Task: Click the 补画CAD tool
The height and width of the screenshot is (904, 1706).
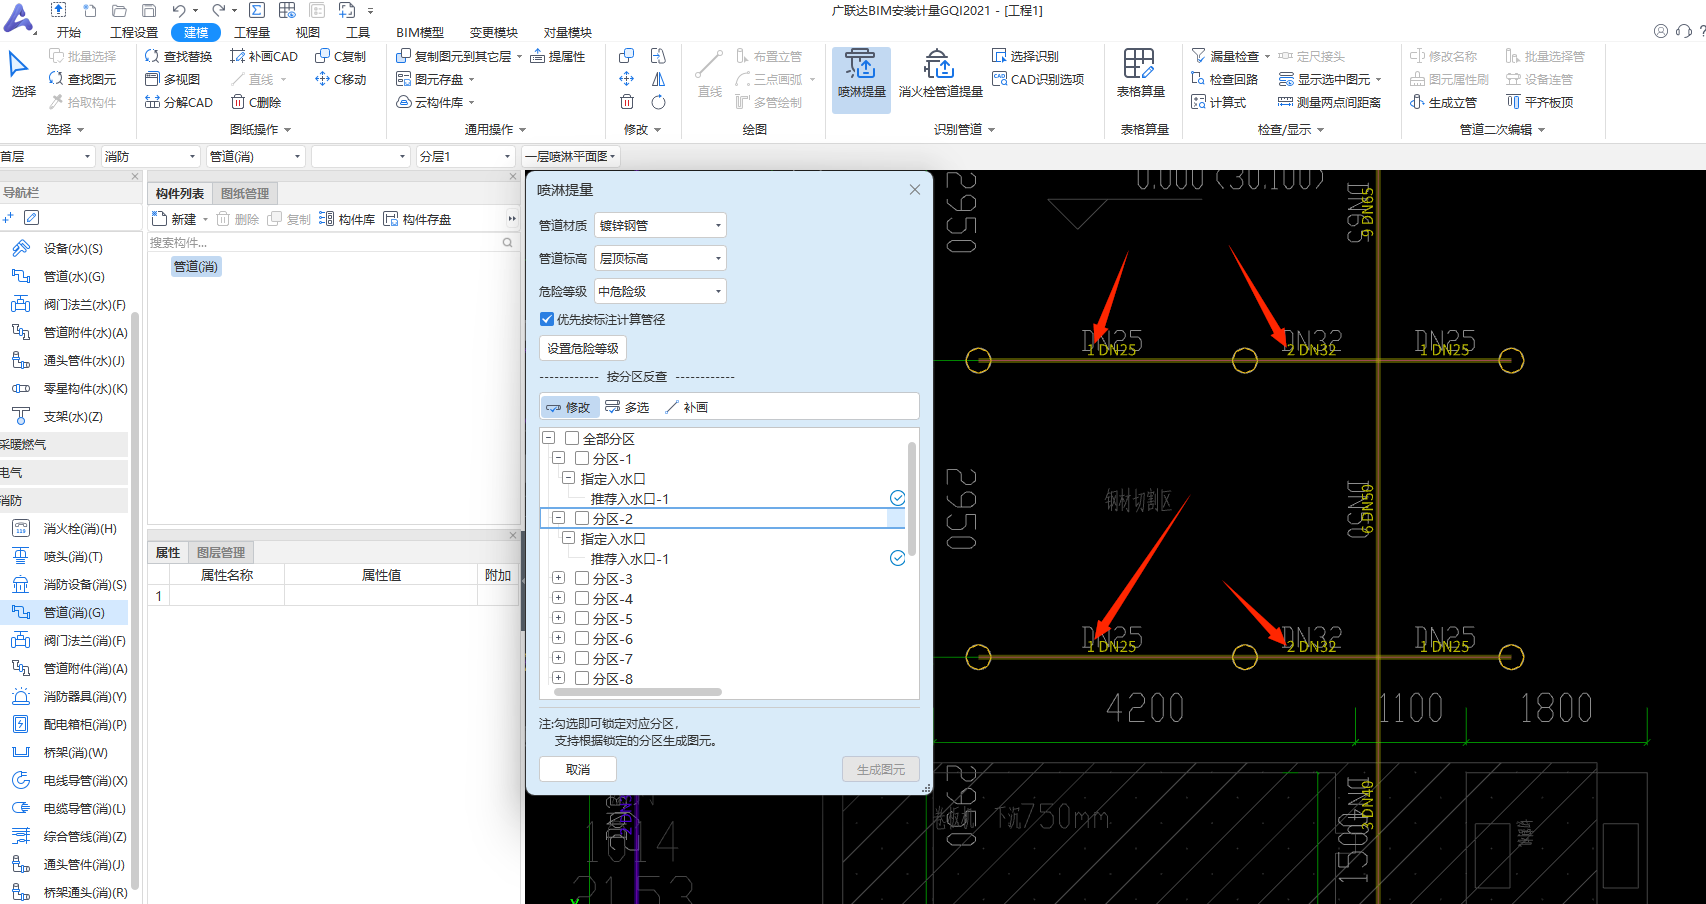Action: click(264, 56)
